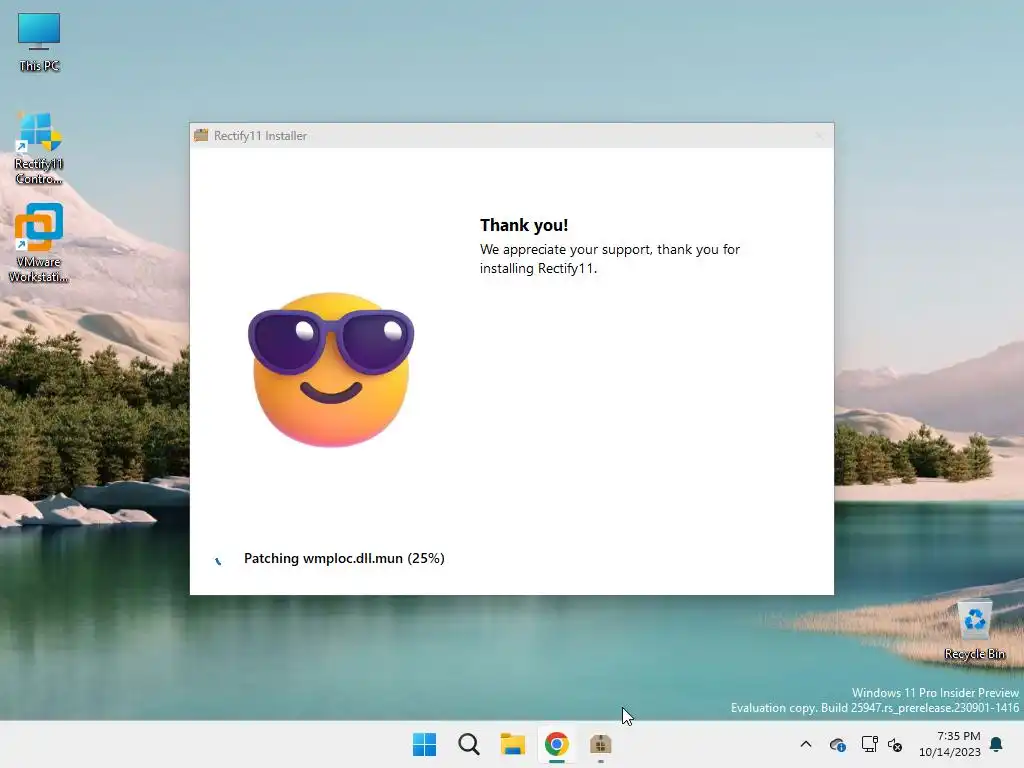Click the OneDrive cloud tray icon
The width and height of the screenshot is (1024, 768).
point(838,744)
